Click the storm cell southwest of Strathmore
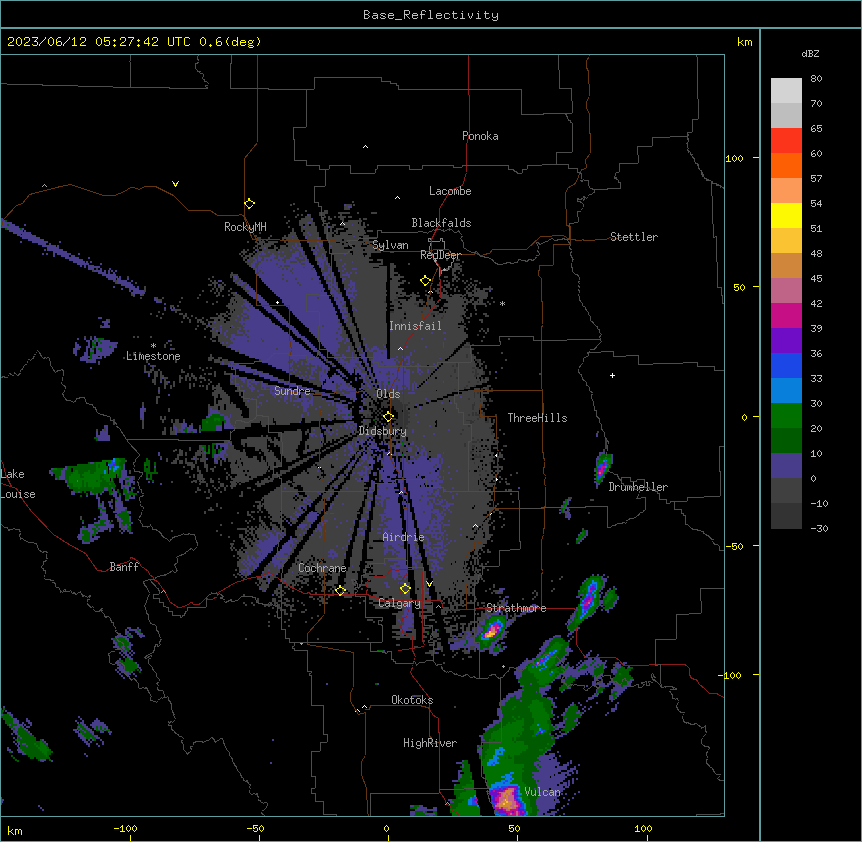Screen dimensions: 862x842 492,630
